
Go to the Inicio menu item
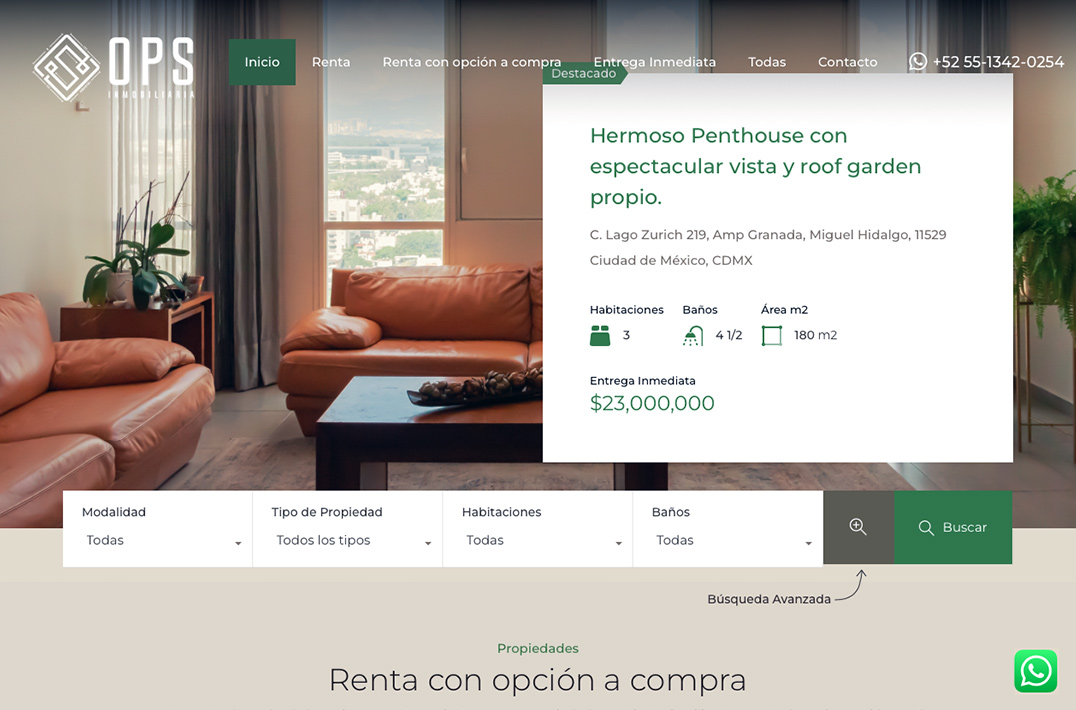tap(262, 62)
